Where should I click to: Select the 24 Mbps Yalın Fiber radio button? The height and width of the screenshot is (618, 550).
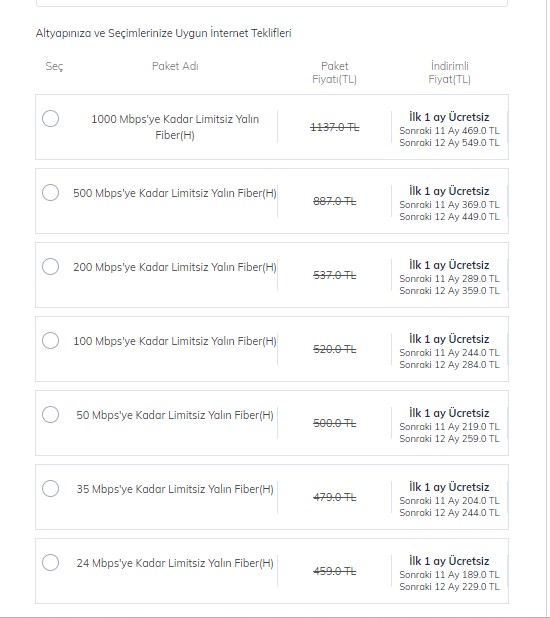[50, 562]
